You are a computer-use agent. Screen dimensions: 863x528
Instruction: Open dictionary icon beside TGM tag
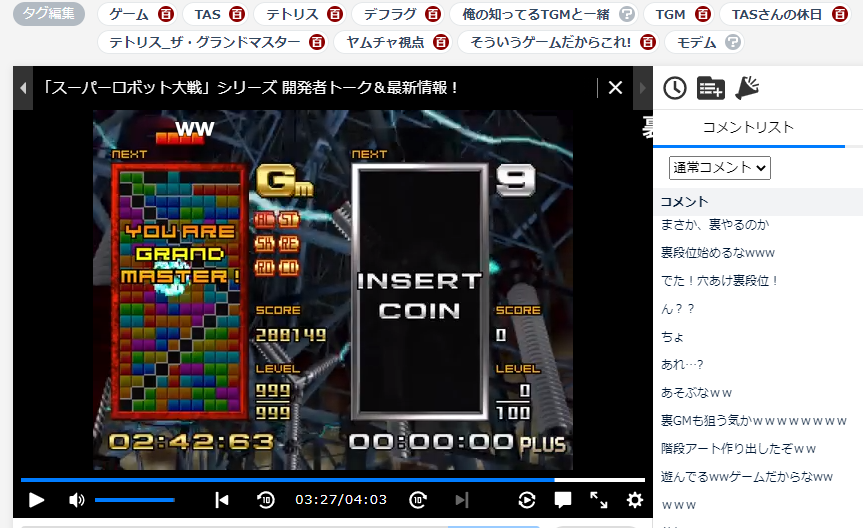pos(703,14)
